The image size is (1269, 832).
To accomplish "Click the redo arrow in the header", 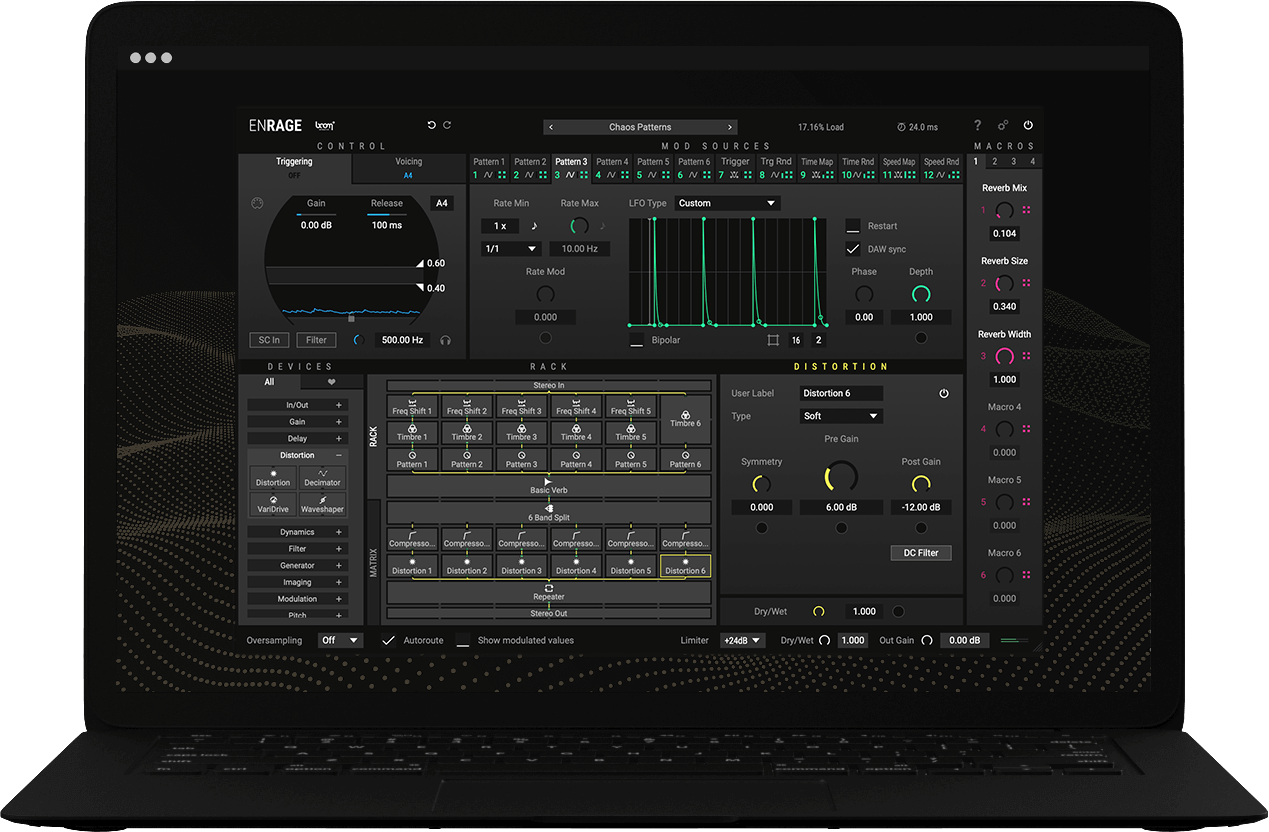I will pos(447,126).
